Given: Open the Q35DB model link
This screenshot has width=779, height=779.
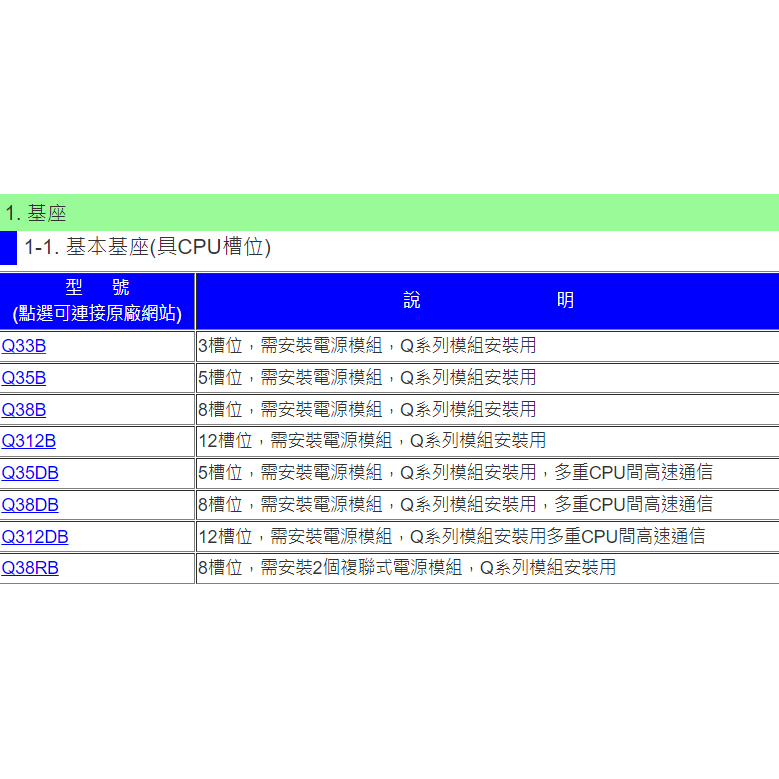Looking at the screenshot, I should [30, 473].
